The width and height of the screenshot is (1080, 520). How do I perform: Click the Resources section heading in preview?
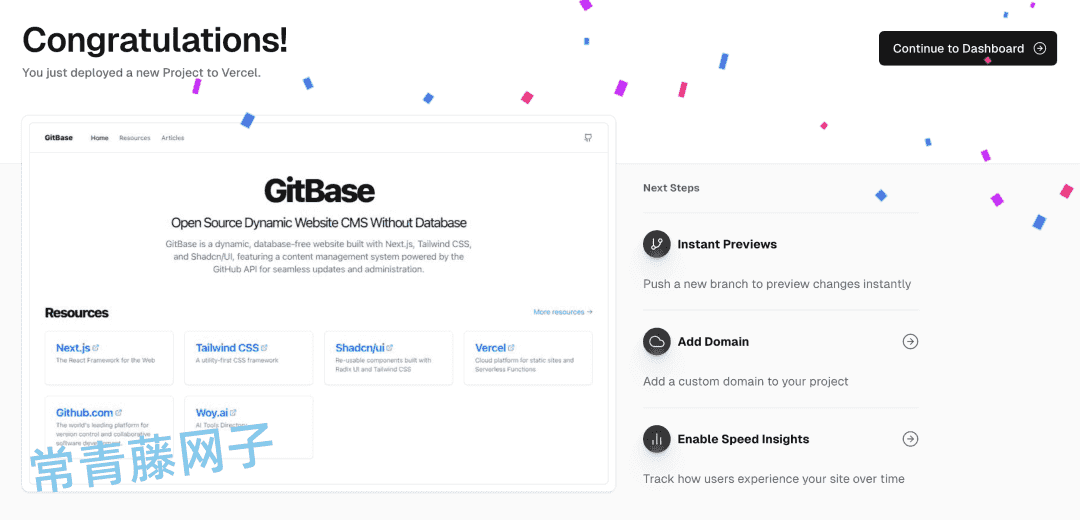point(76,313)
